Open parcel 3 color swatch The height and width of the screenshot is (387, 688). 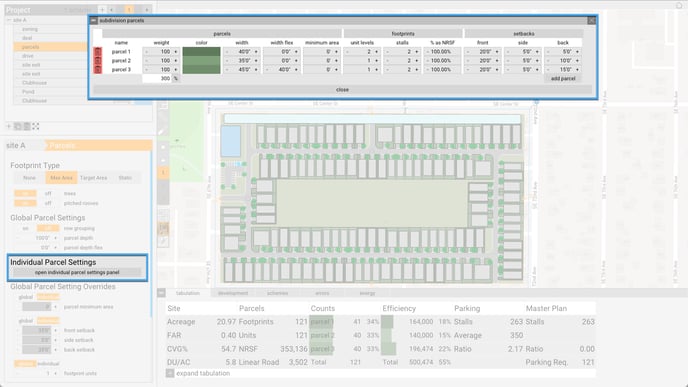click(x=201, y=69)
